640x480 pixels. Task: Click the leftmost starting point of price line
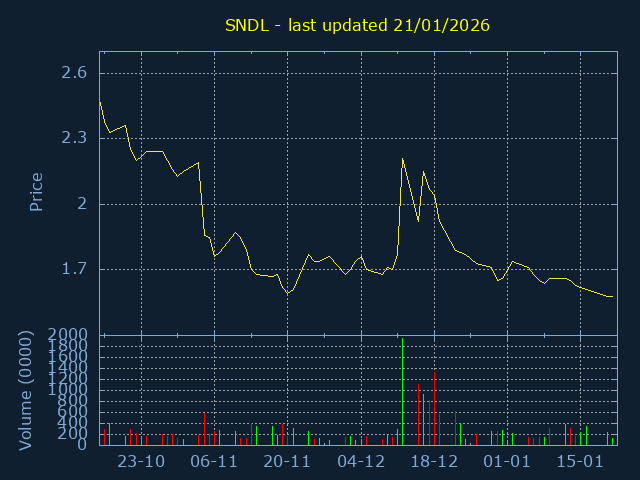click(x=100, y=101)
